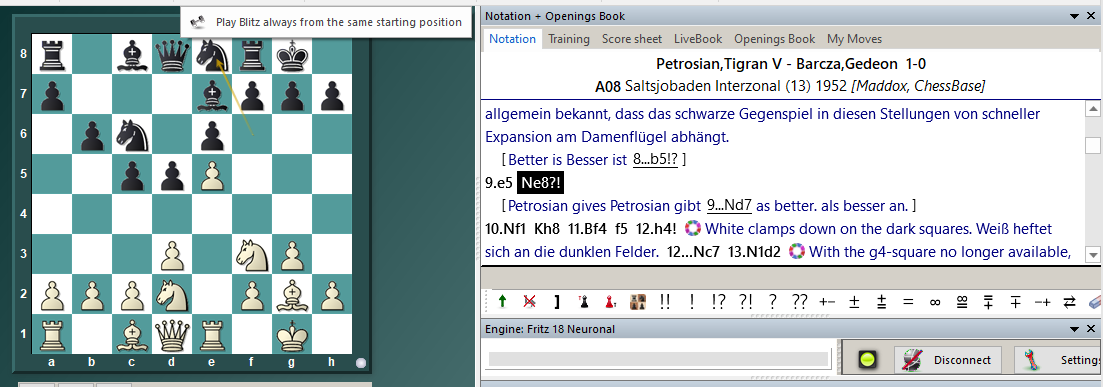Click the ?! dubious move symbol in toolbar
The image size is (1103, 387).
746,302
